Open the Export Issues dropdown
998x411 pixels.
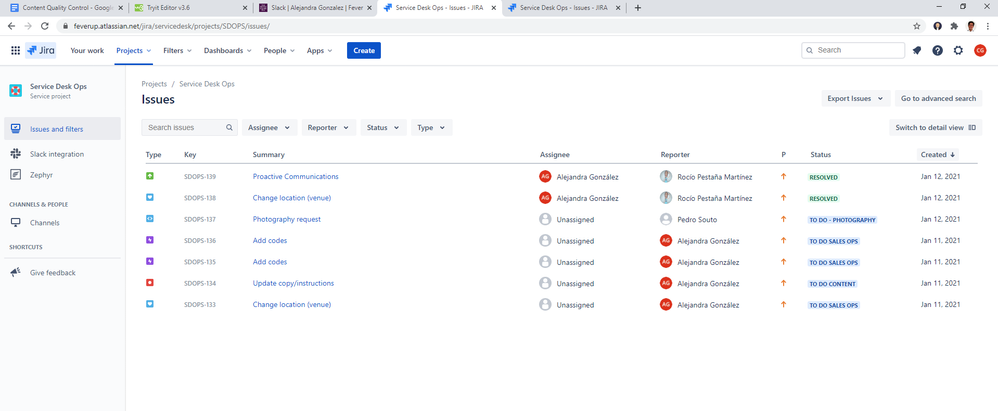point(855,99)
